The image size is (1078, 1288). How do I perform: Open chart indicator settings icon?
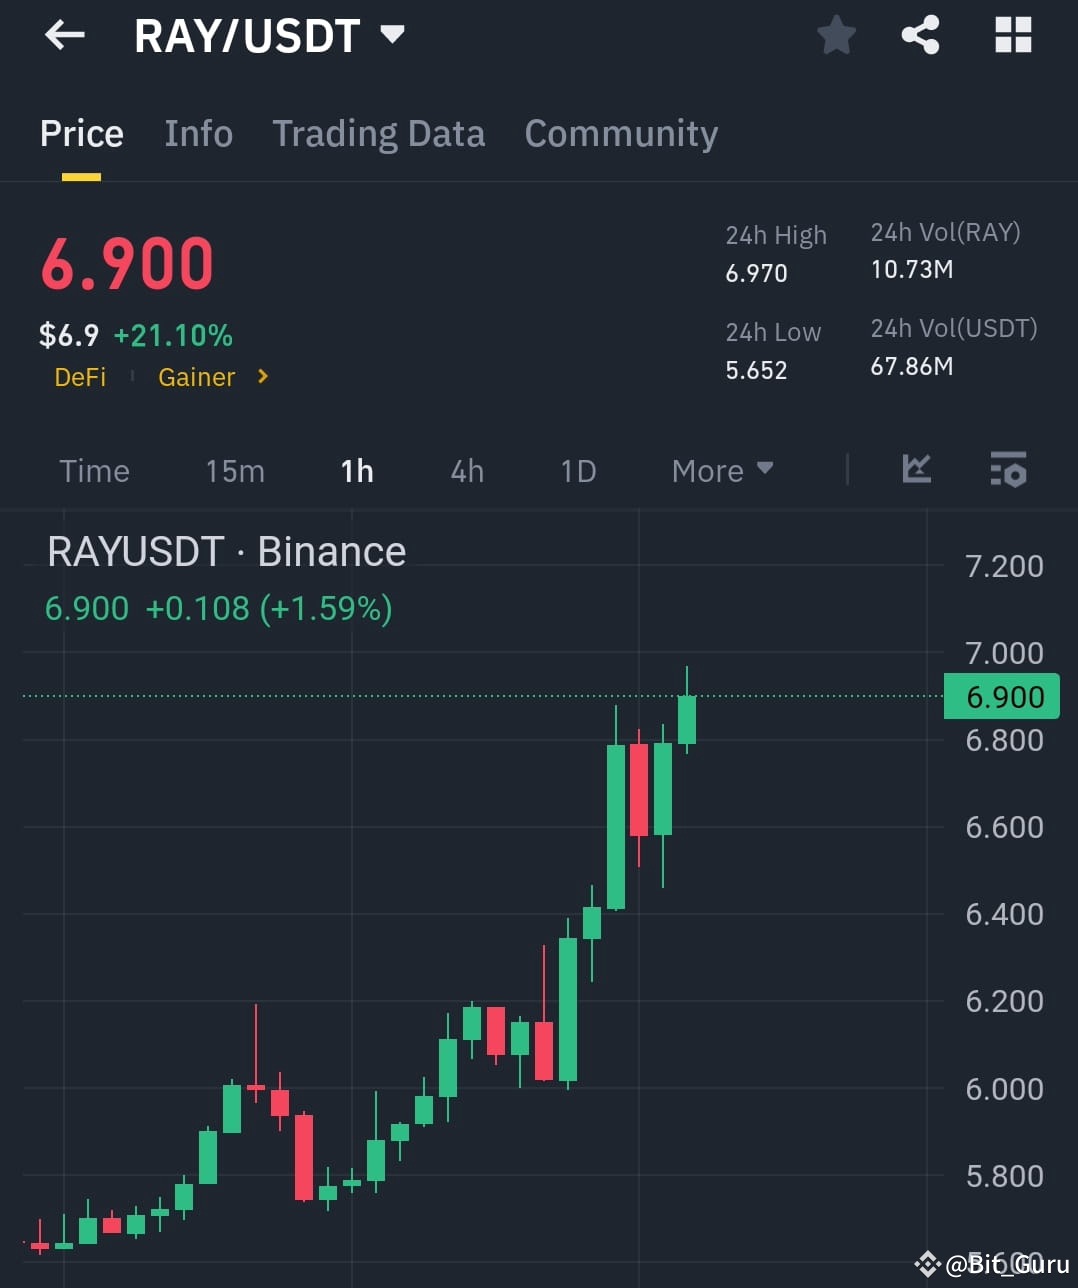coord(1008,470)
